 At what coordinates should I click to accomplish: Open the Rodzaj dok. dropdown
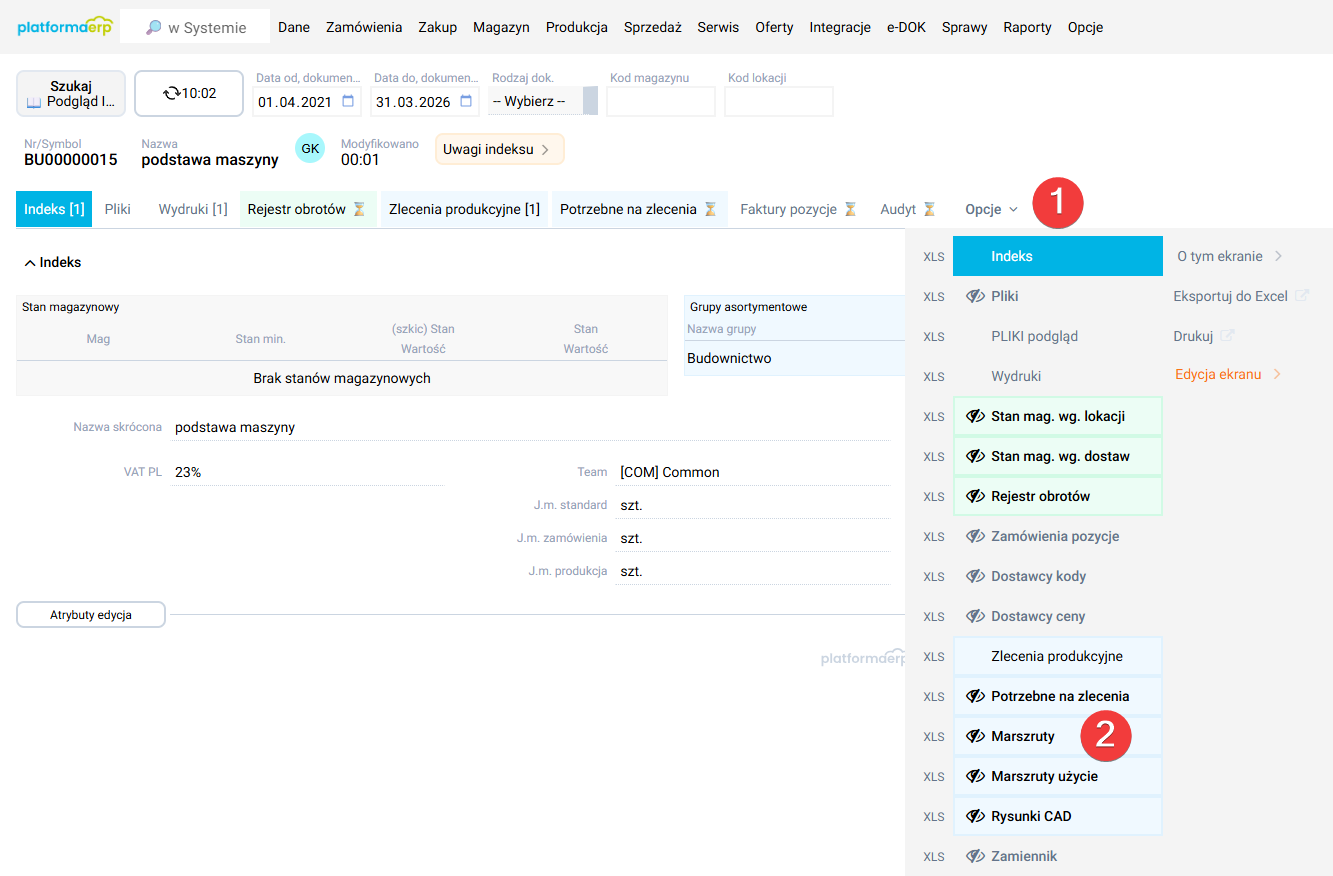pyautogui.click(x=543, y=101)
